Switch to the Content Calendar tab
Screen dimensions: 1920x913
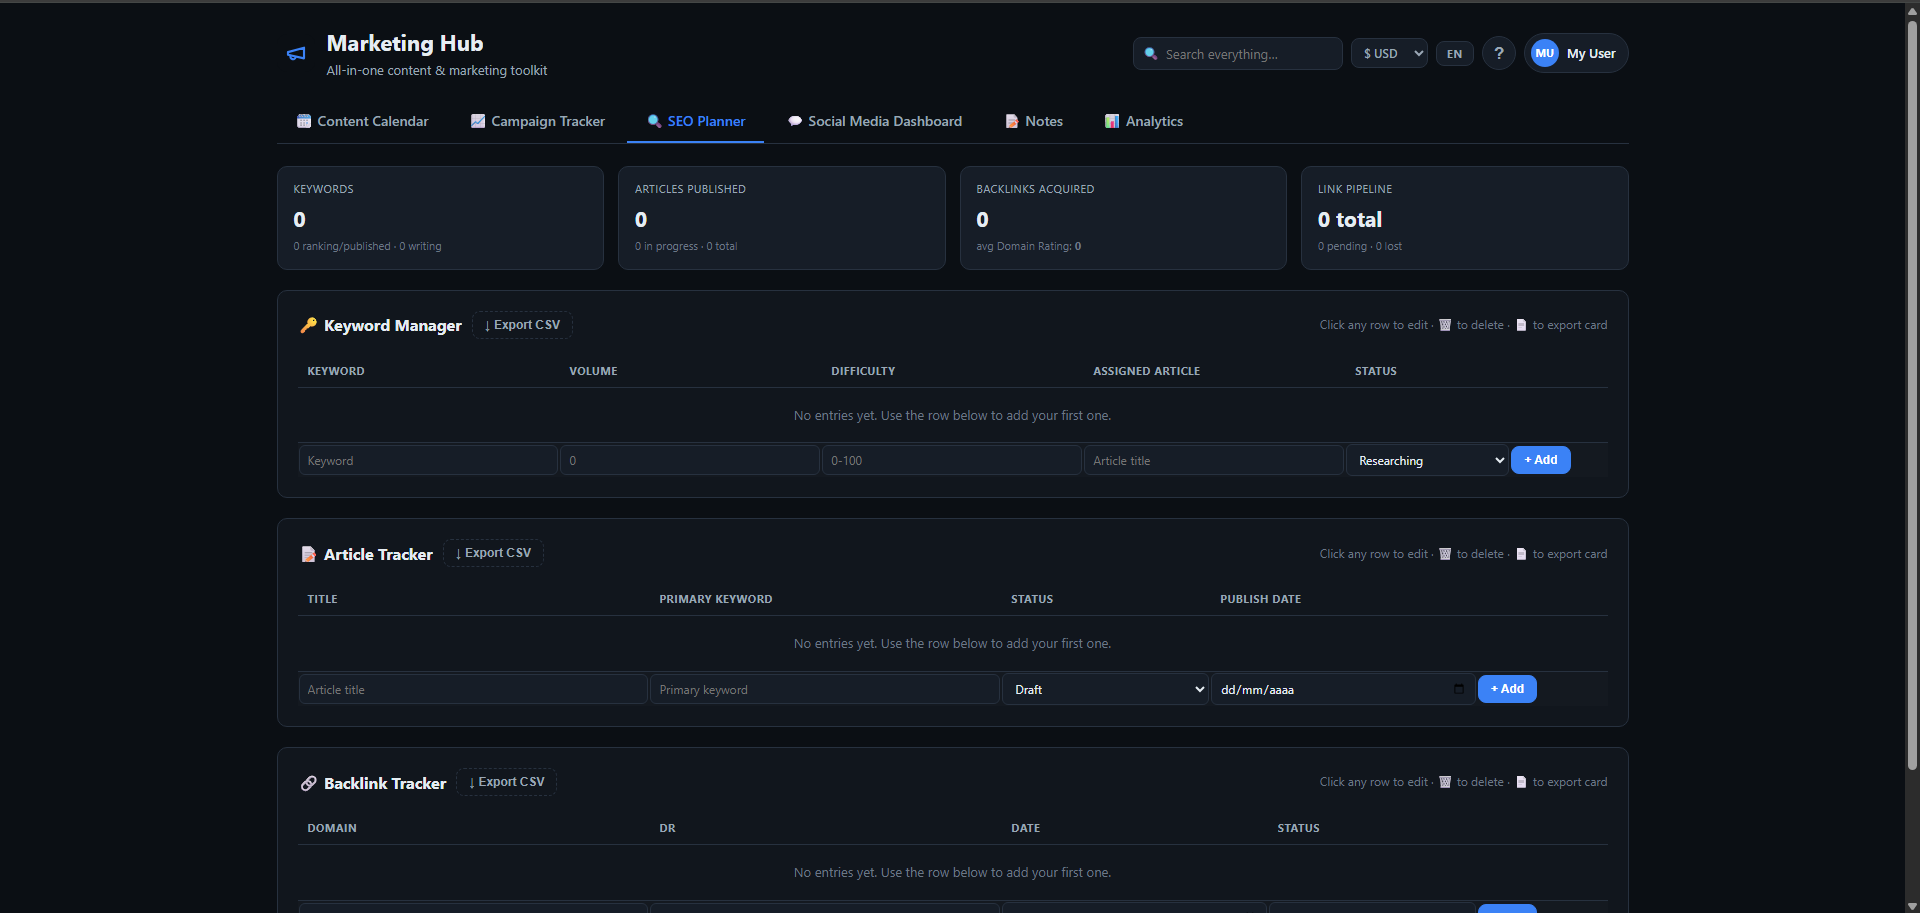coord(363,121)
